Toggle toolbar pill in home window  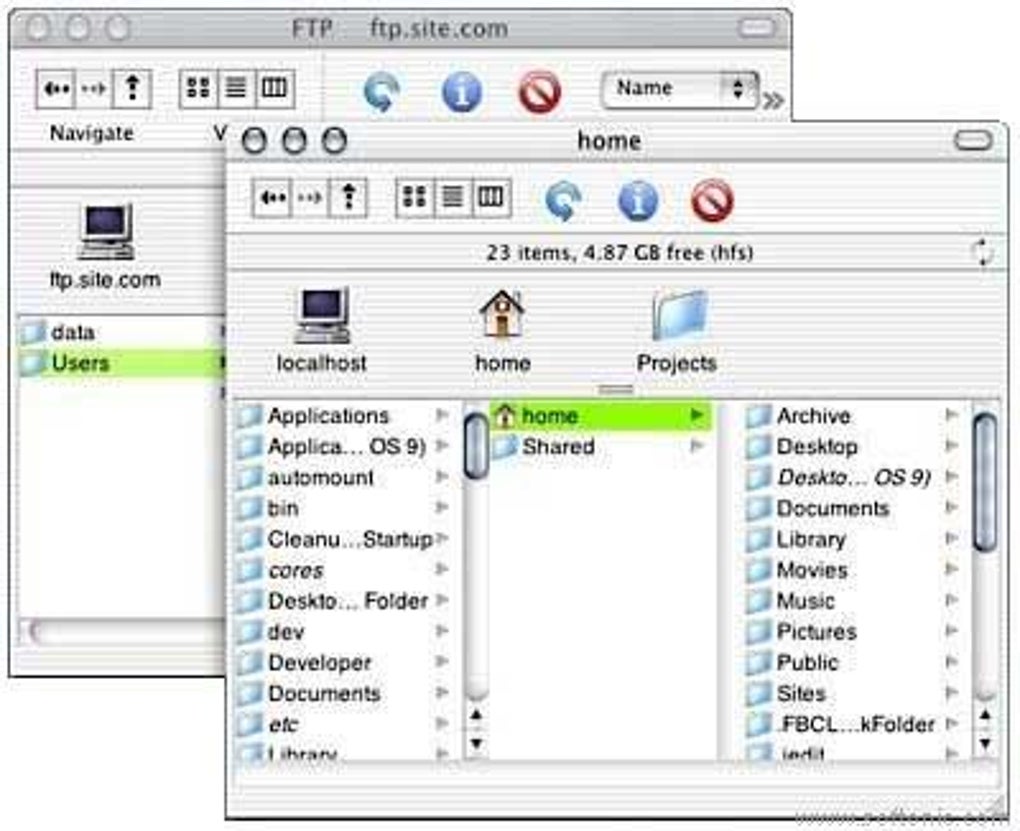tap(973, 140)
